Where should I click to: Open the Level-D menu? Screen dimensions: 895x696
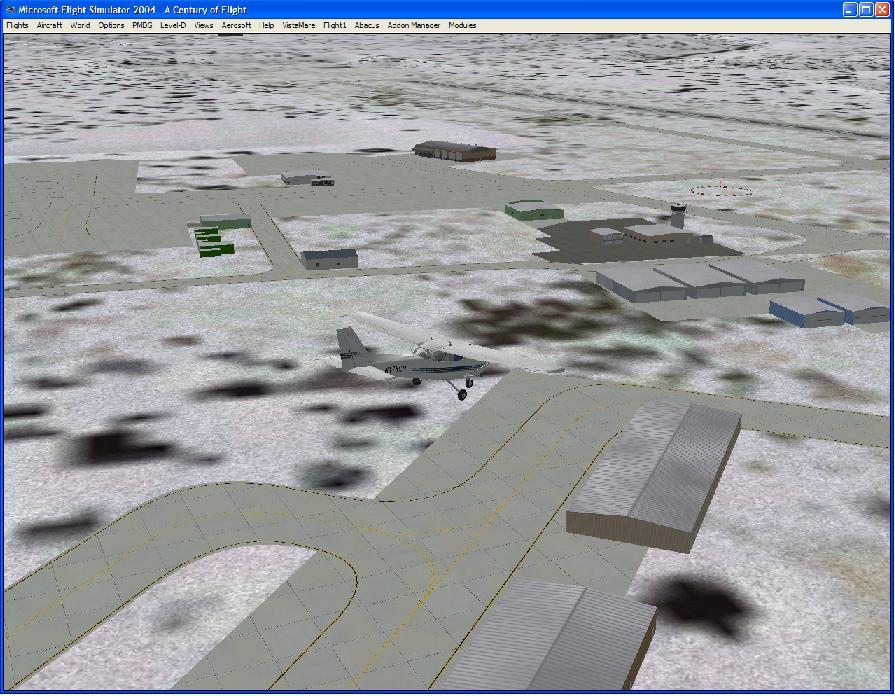[x=173, y=25]
